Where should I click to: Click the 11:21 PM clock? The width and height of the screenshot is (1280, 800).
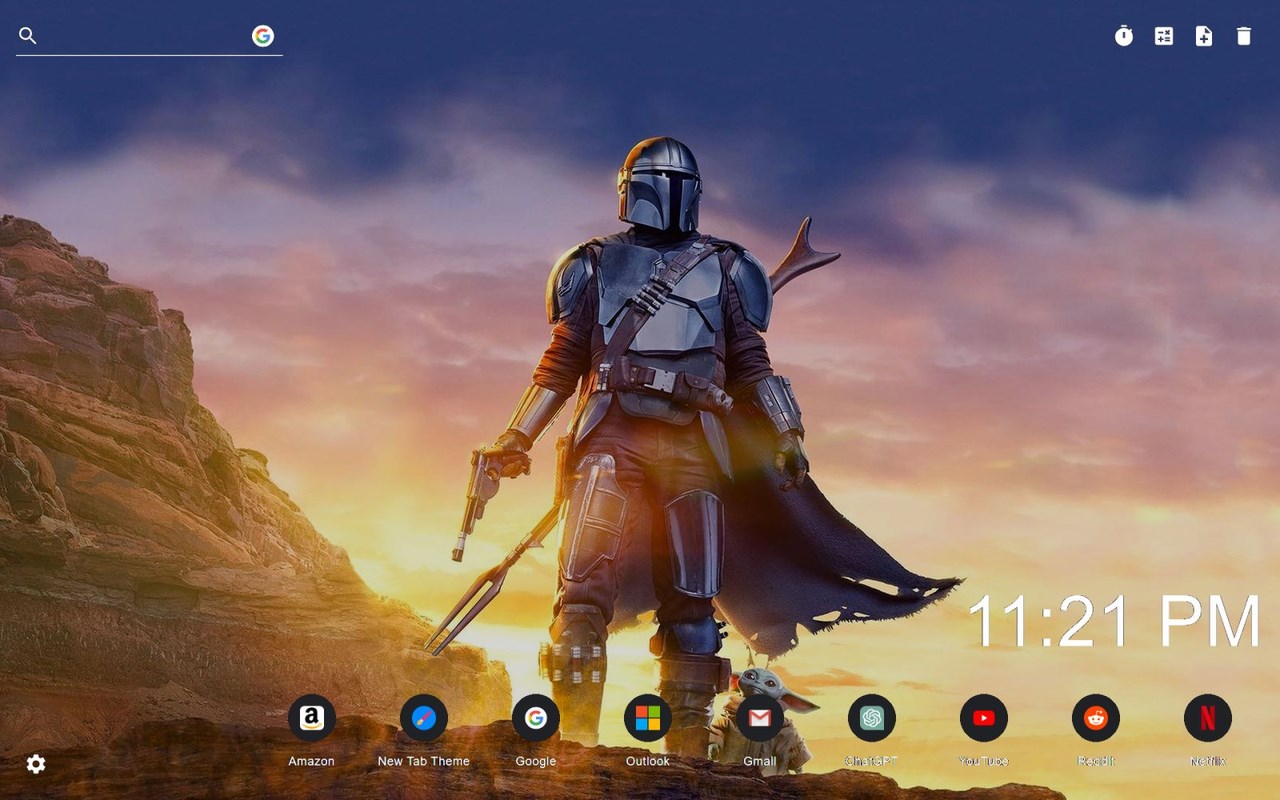1114,622
